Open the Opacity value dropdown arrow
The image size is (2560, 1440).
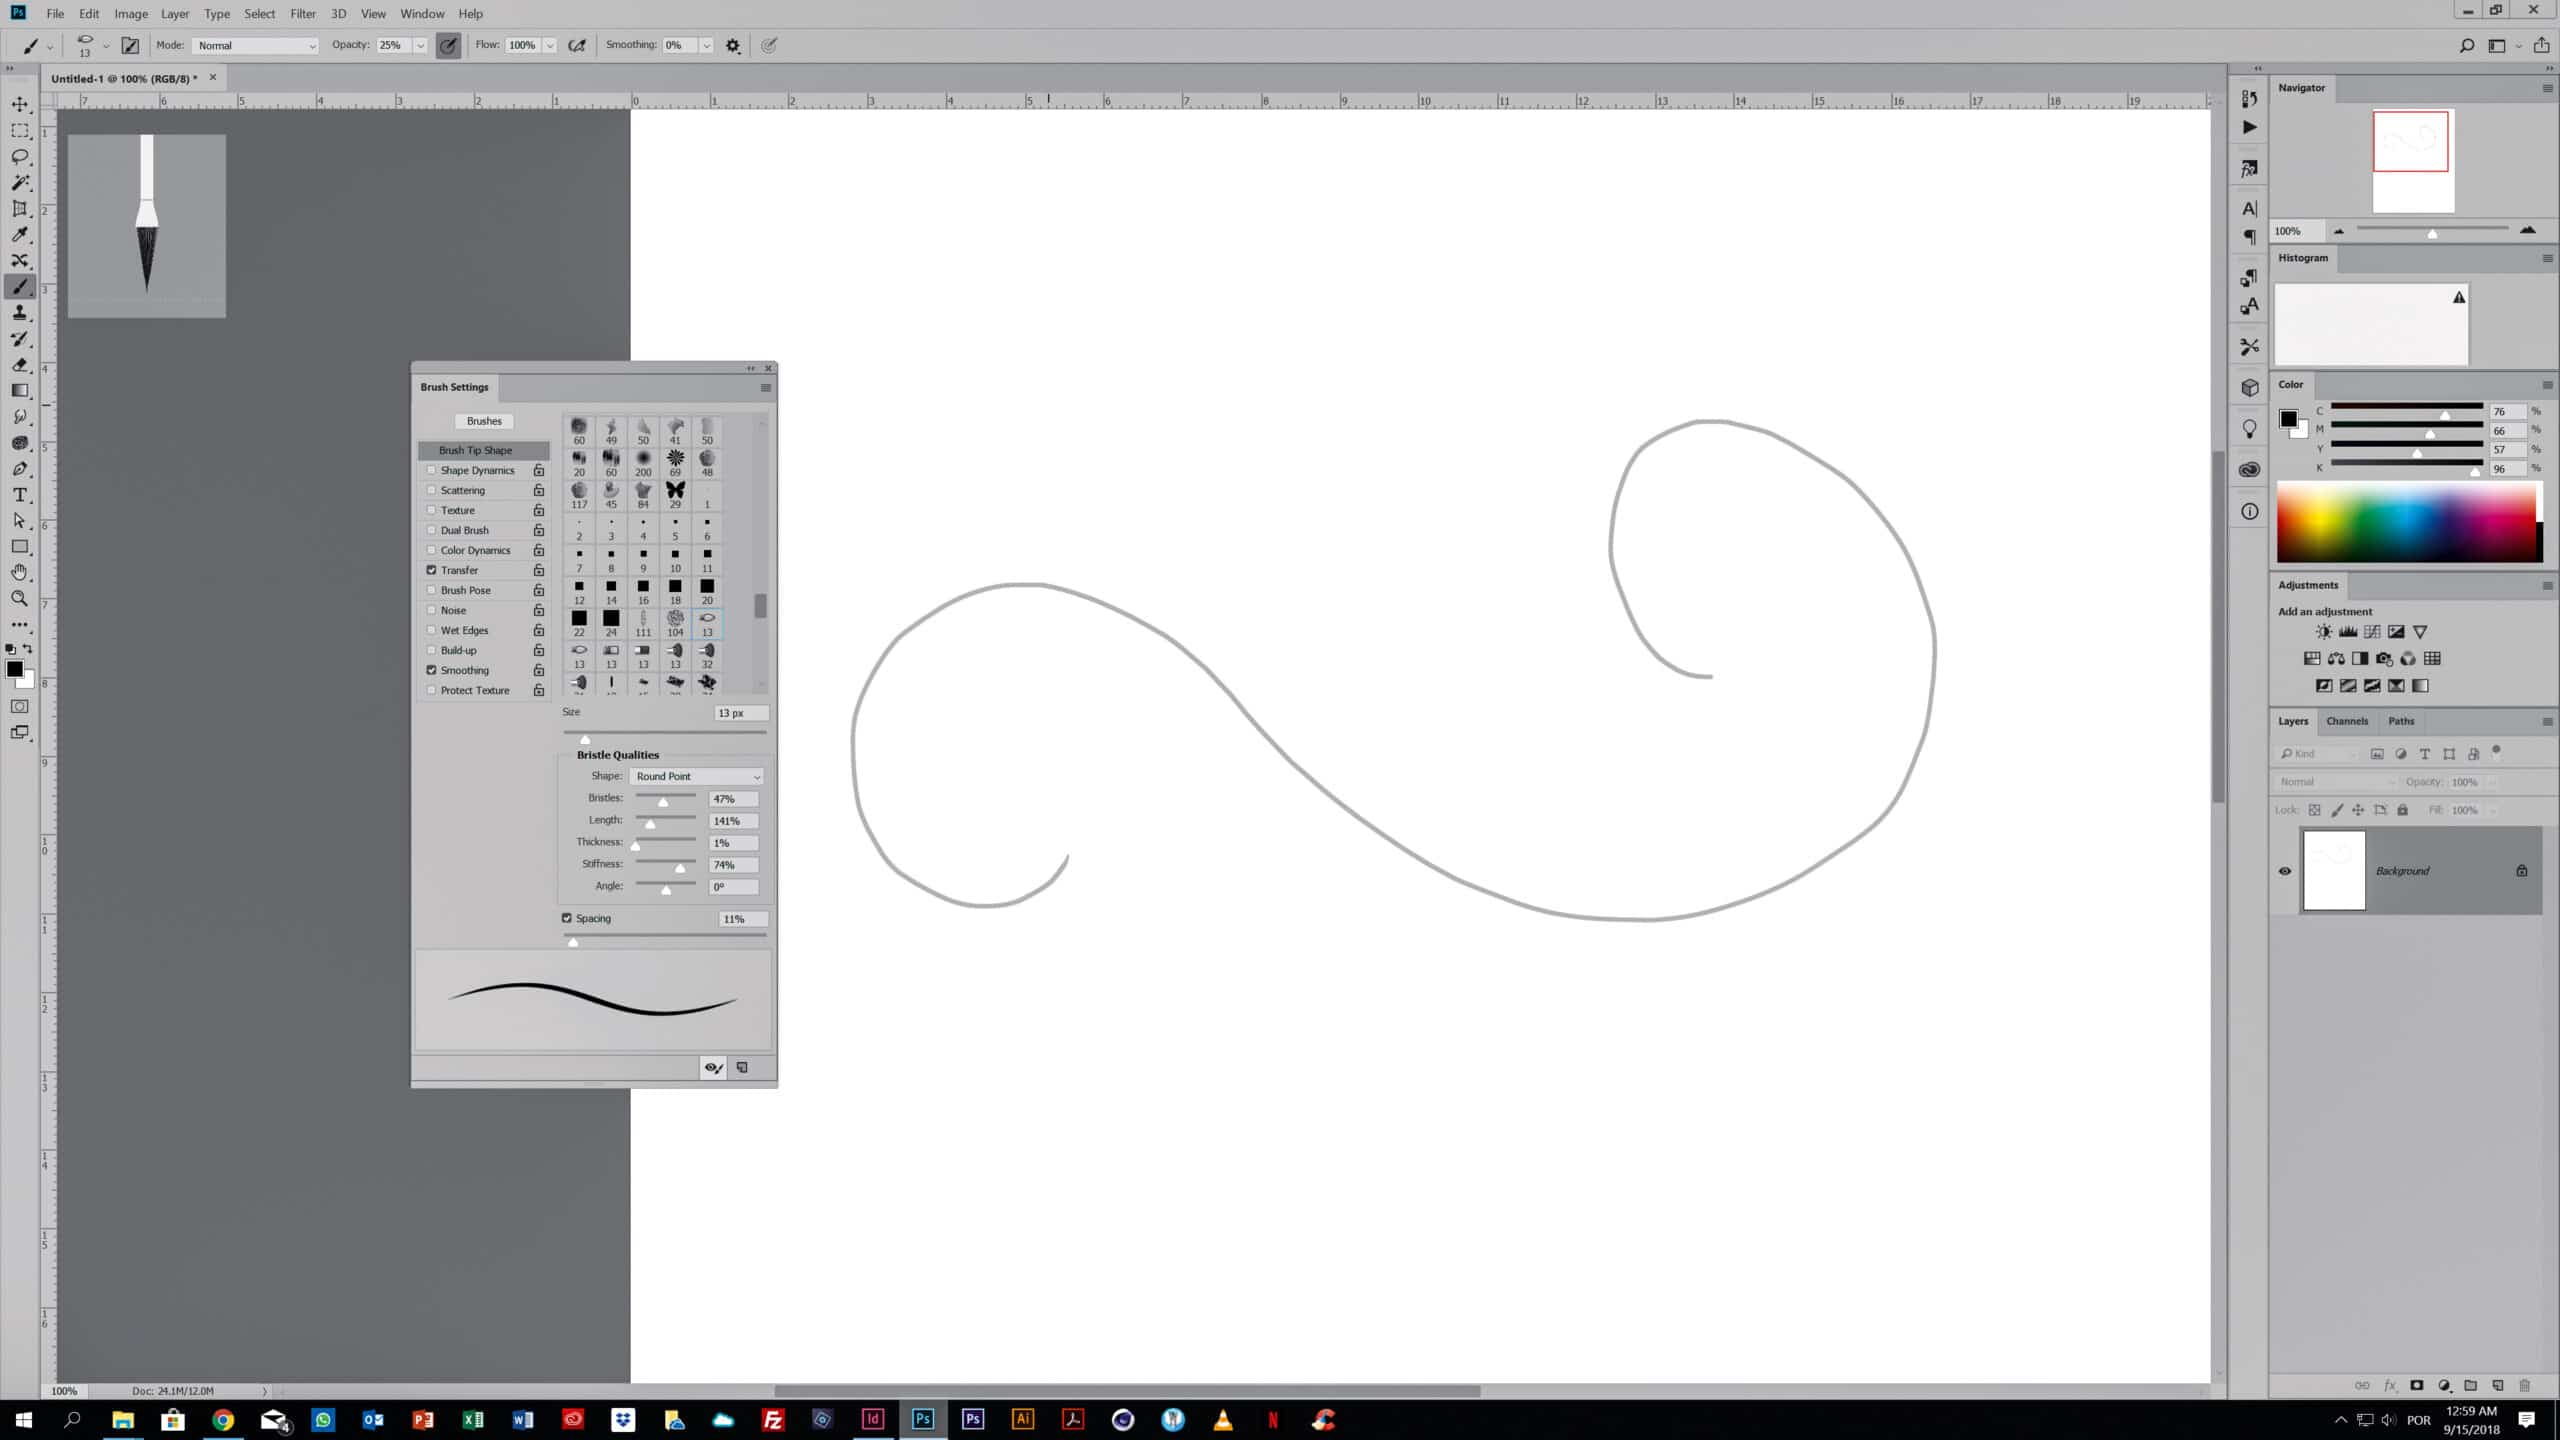pyautogui.click(x=420, y=46)
